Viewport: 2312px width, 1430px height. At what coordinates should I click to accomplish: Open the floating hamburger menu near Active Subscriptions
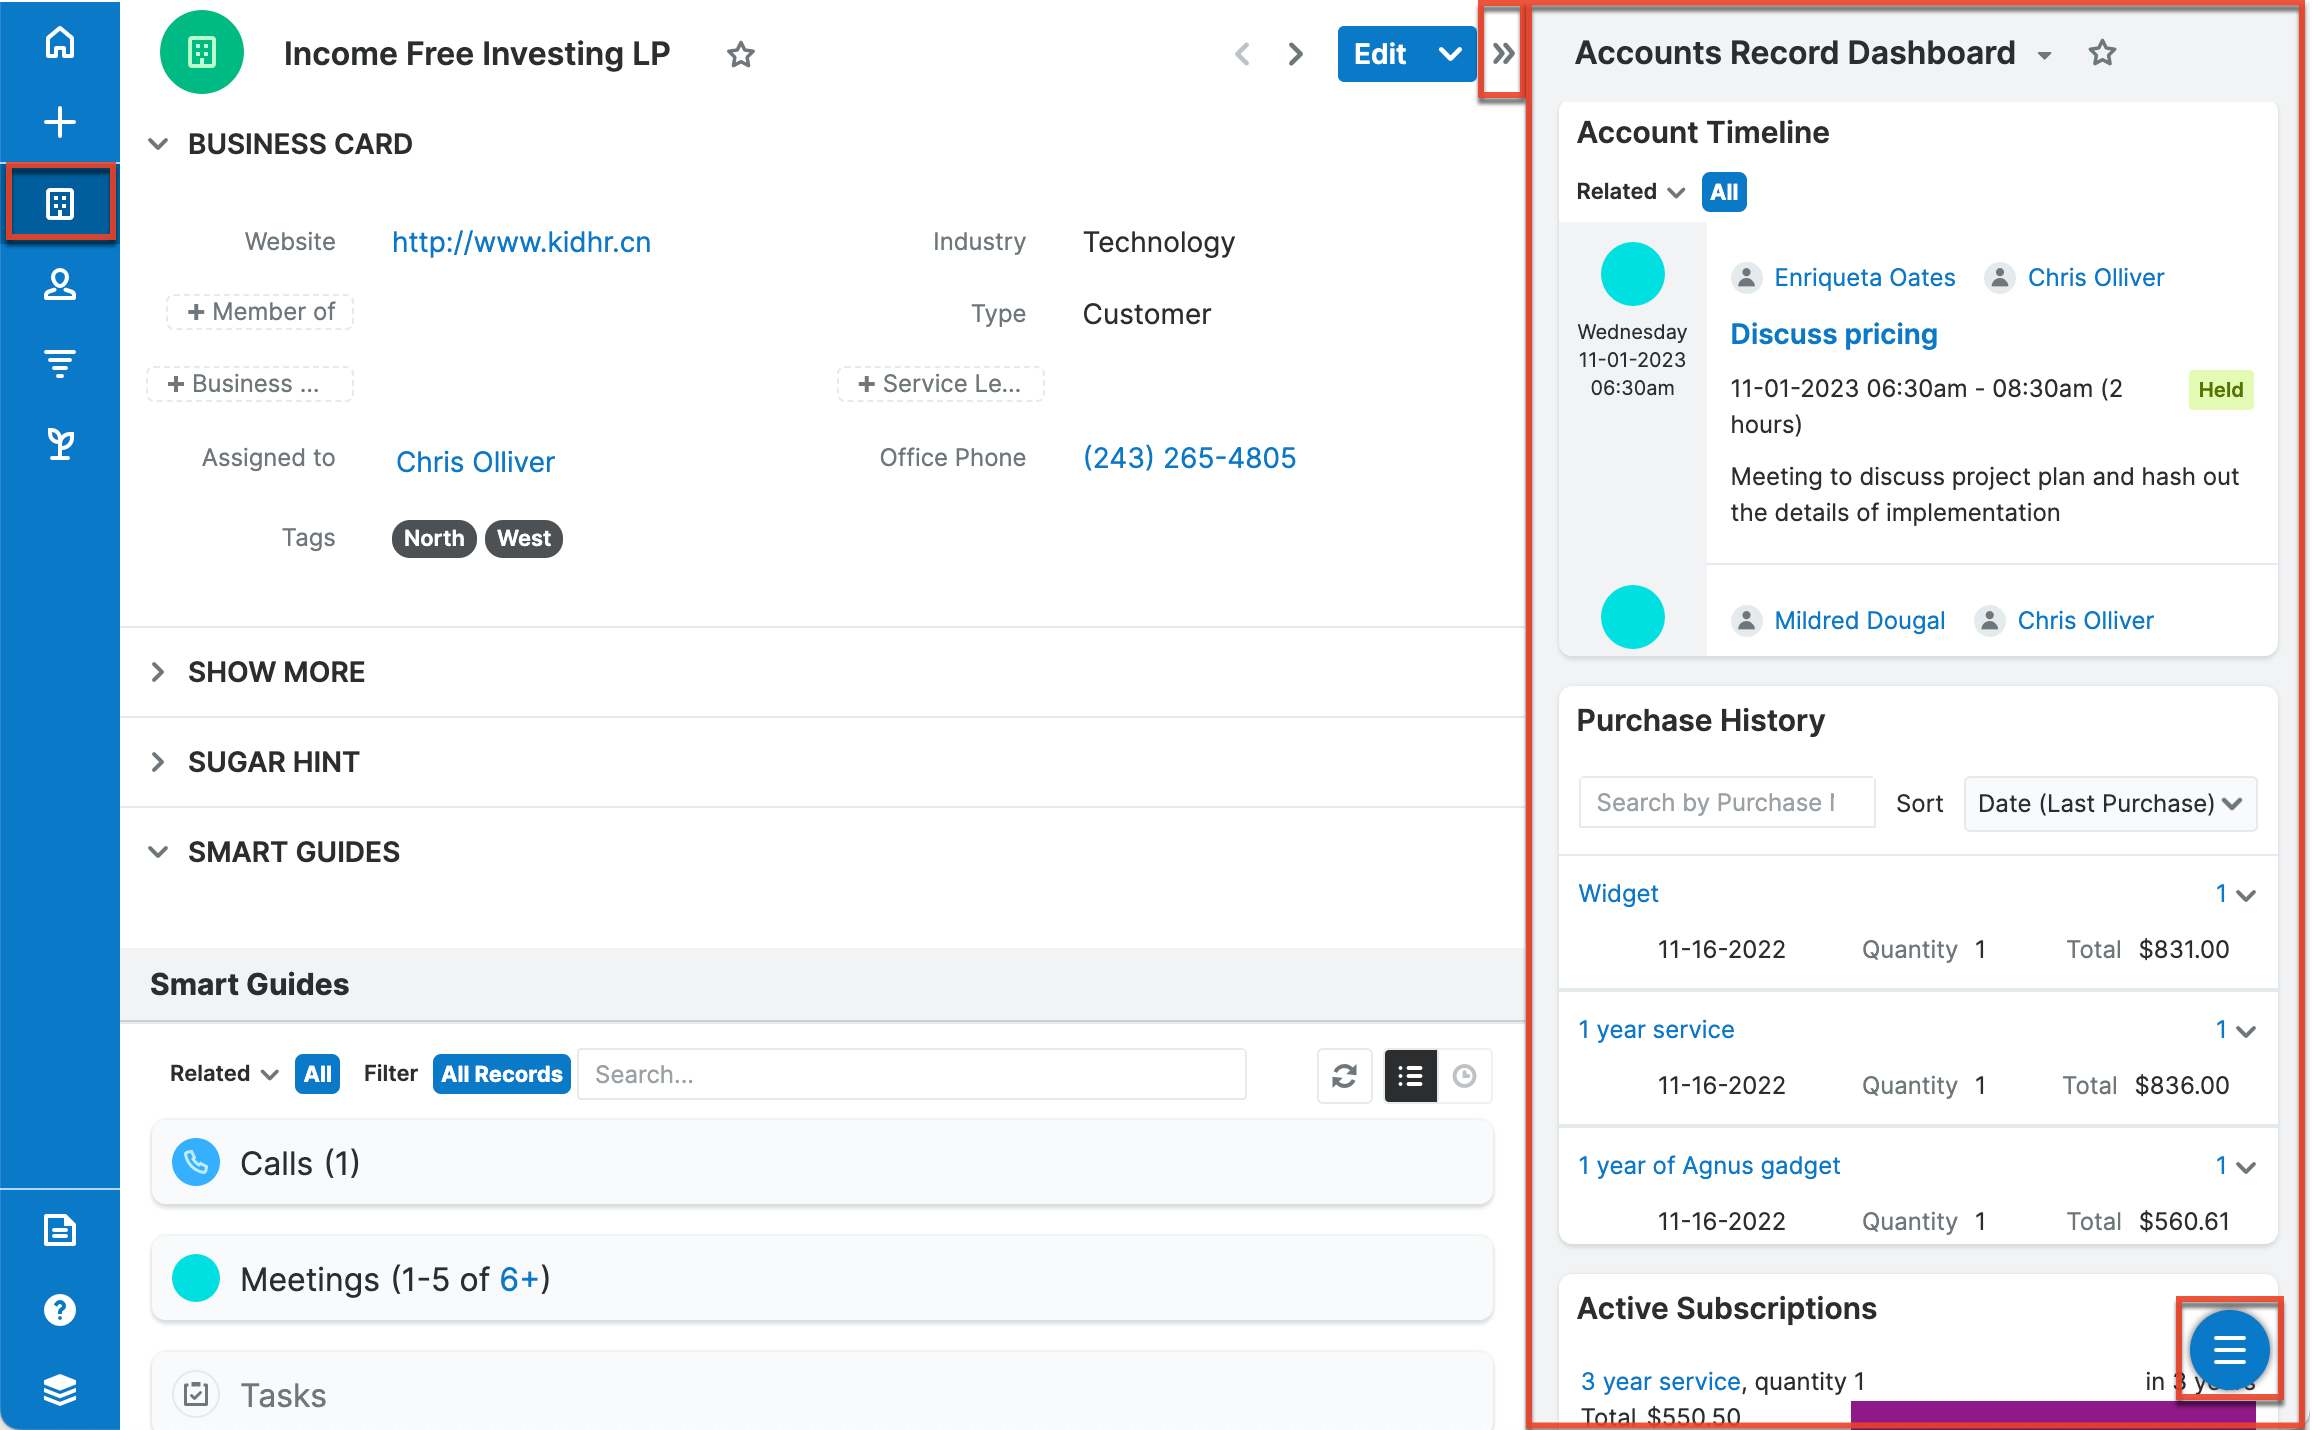[2228, 1350]
